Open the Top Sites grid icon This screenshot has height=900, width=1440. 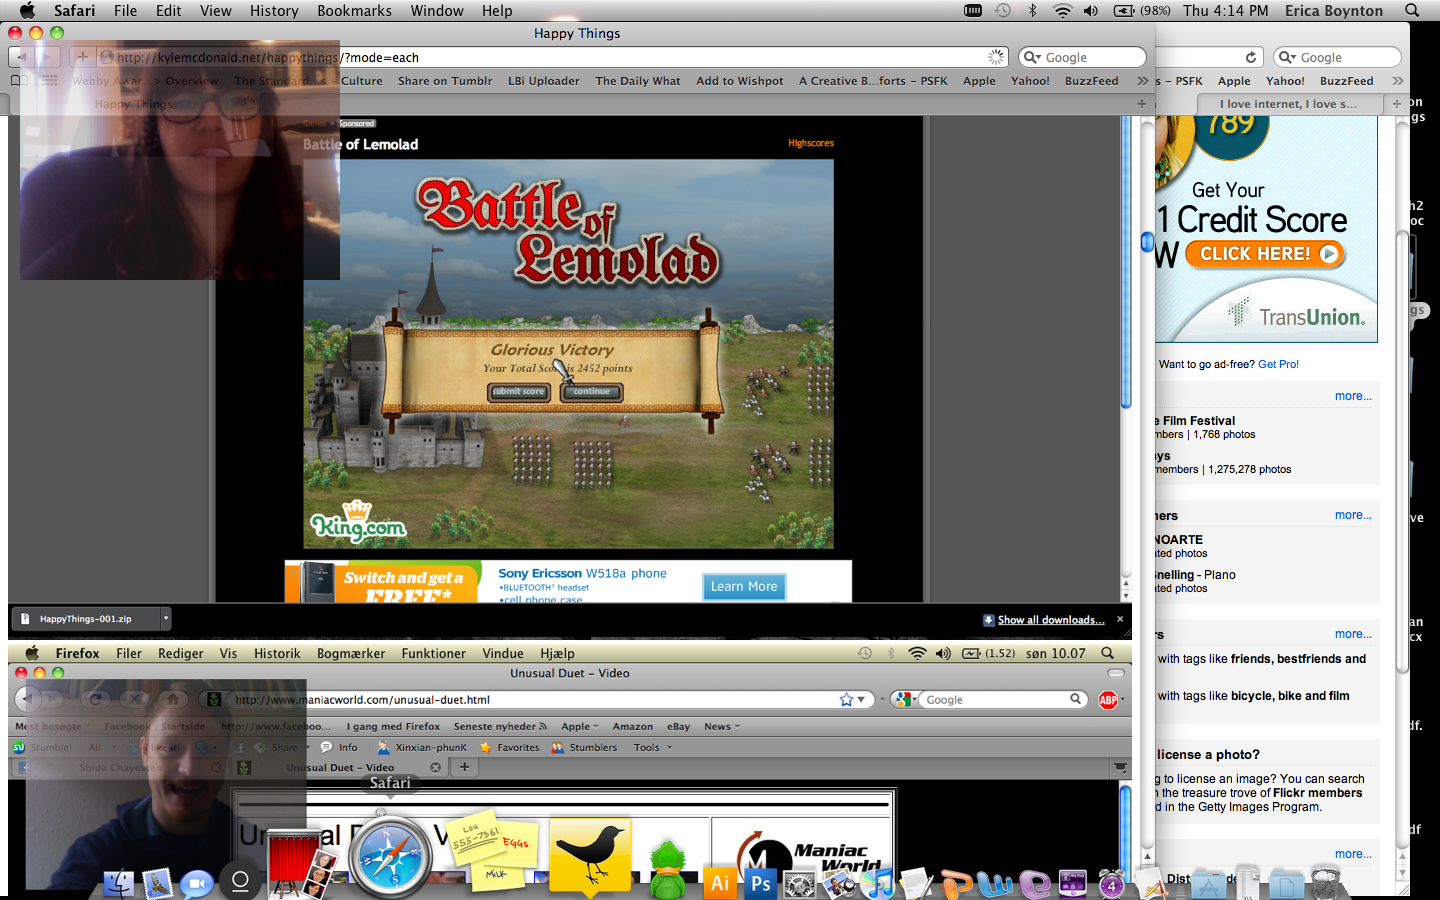tap(49, 81)
